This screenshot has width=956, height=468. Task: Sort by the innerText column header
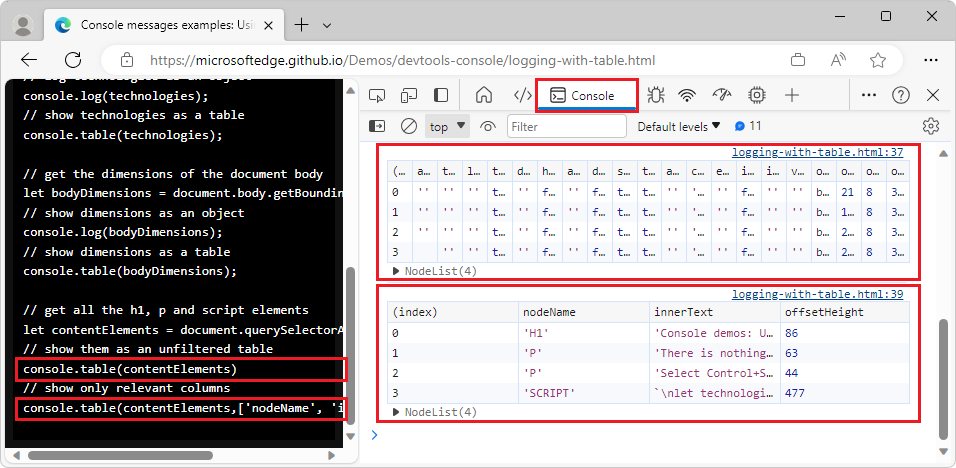coord(715,313)
